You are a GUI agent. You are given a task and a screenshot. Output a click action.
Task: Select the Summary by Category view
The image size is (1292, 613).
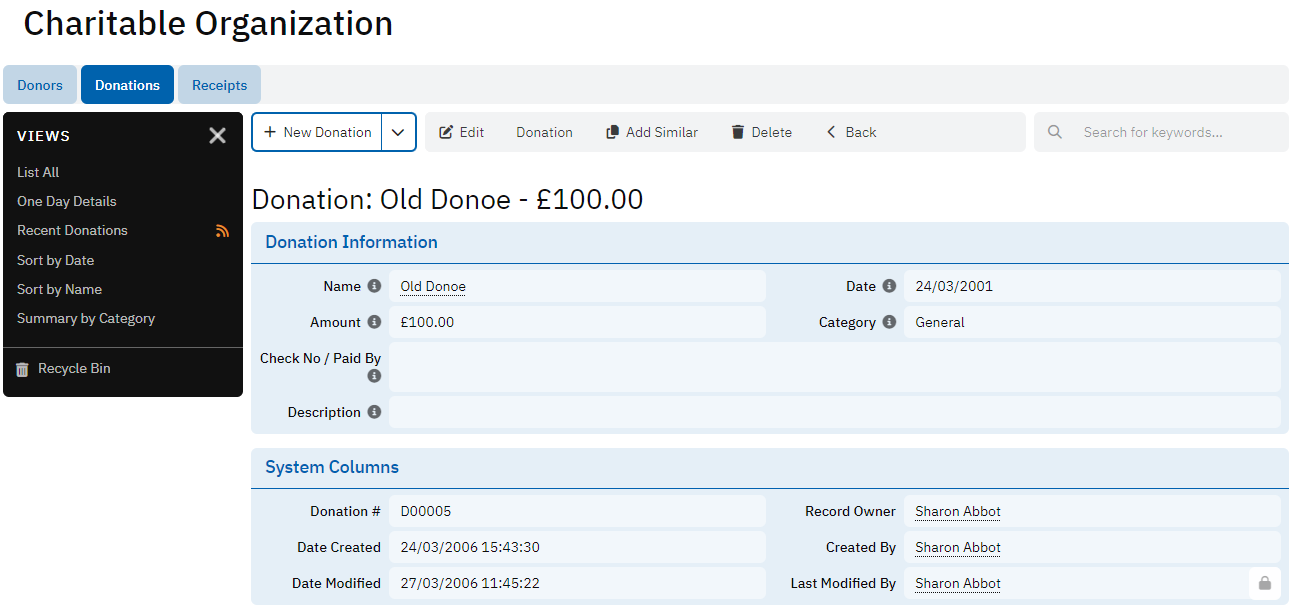point(86,318)
